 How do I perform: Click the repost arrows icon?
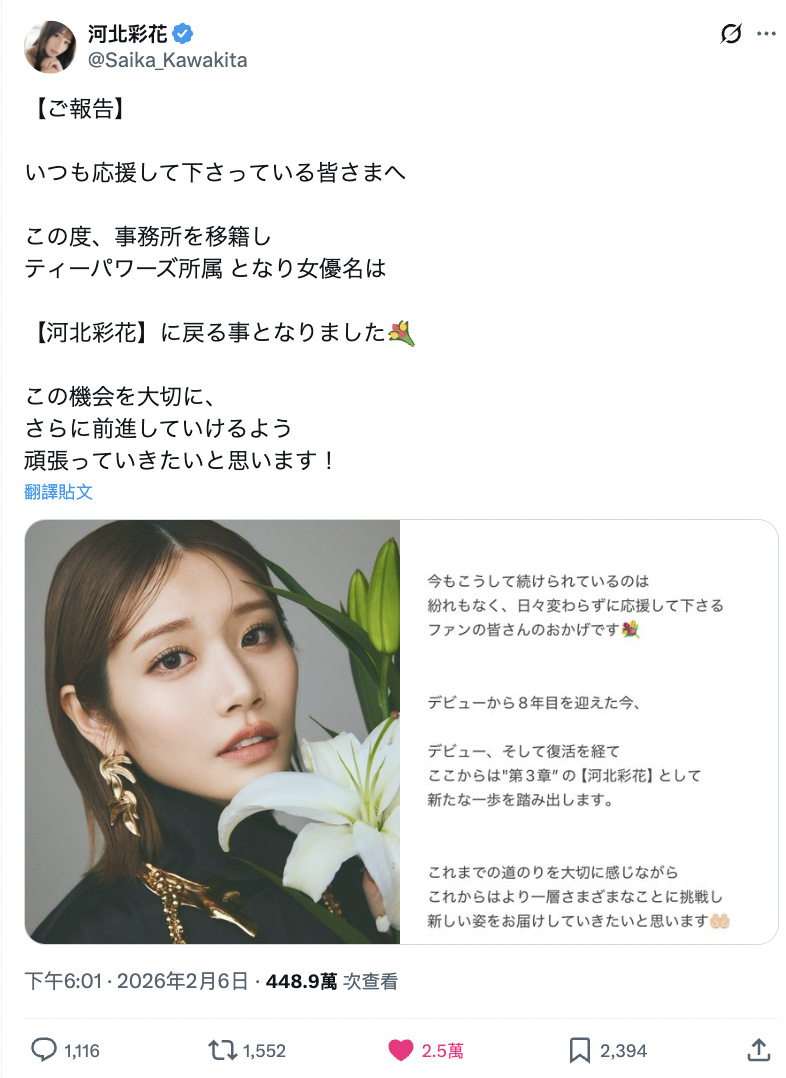click(222, 1050)
